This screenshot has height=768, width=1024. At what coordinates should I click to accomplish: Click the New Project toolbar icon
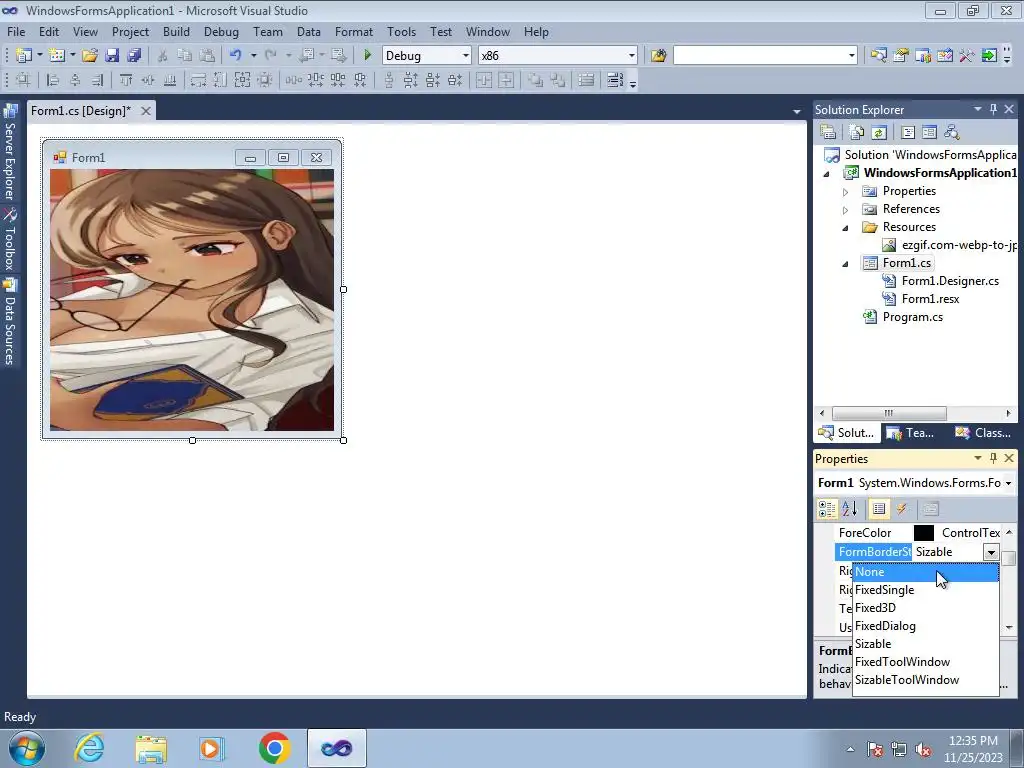point(24,56)
